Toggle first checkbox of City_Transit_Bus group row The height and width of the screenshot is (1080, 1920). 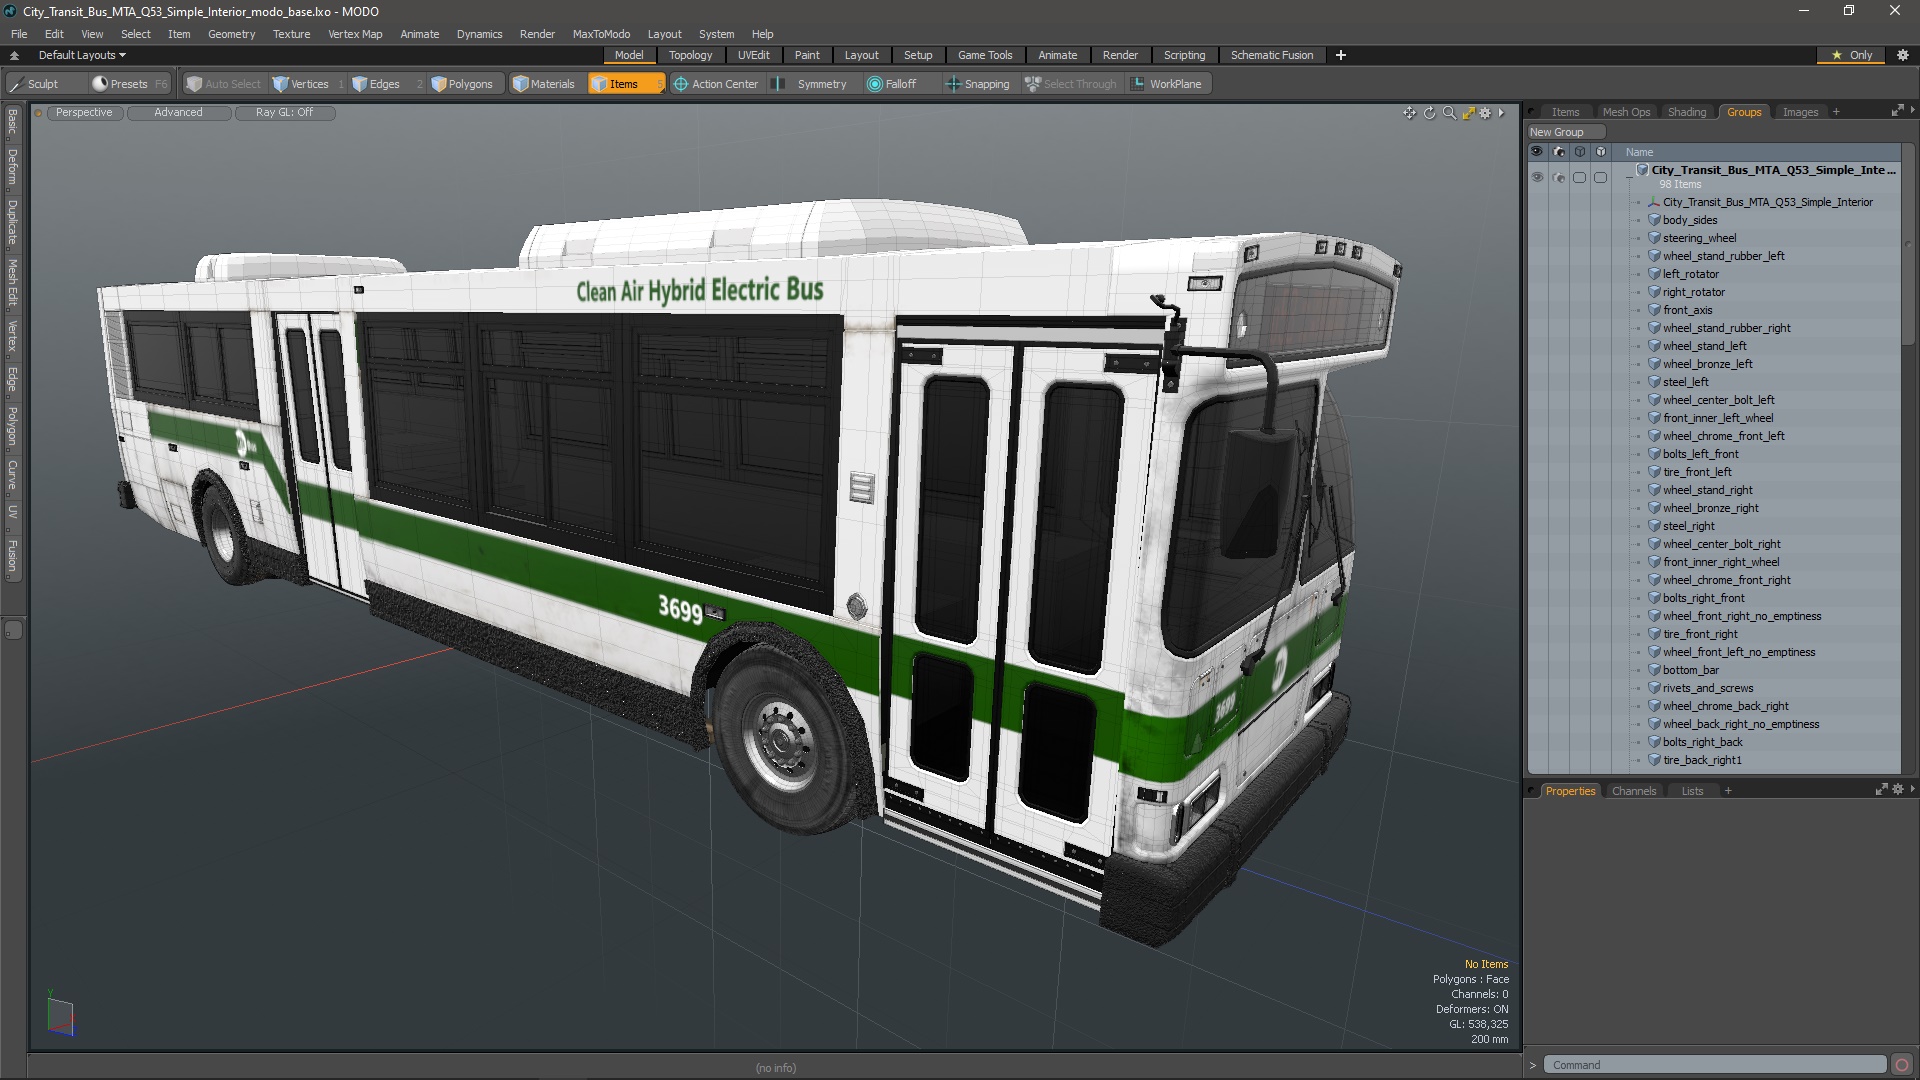pyautogui.click(x=1579, y=177)
